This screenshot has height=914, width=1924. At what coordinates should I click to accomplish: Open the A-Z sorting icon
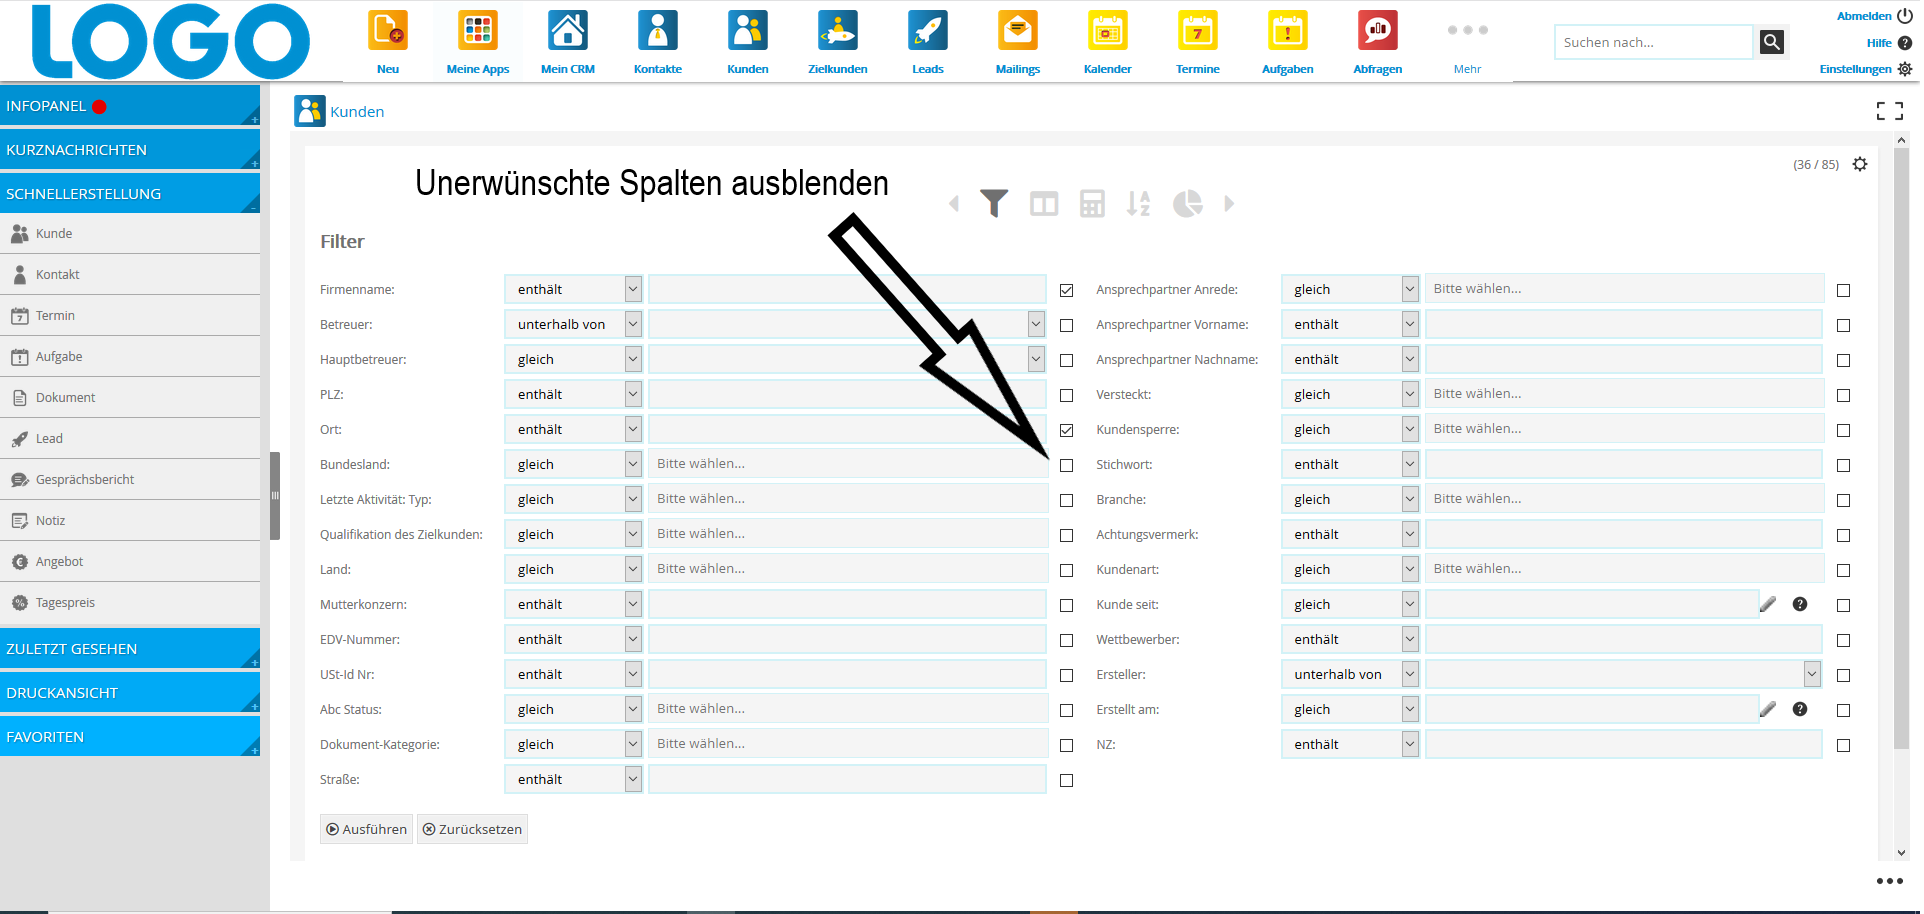[1138, 204]
